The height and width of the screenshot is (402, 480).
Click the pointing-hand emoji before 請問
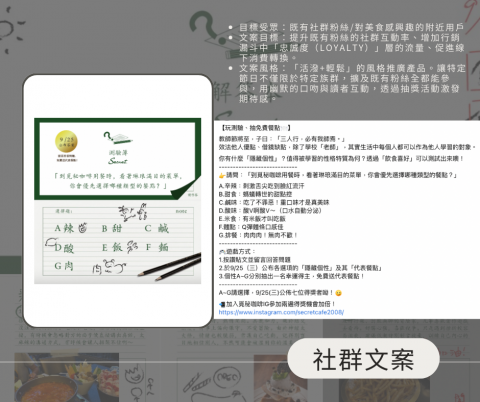[x=222, y=175]
